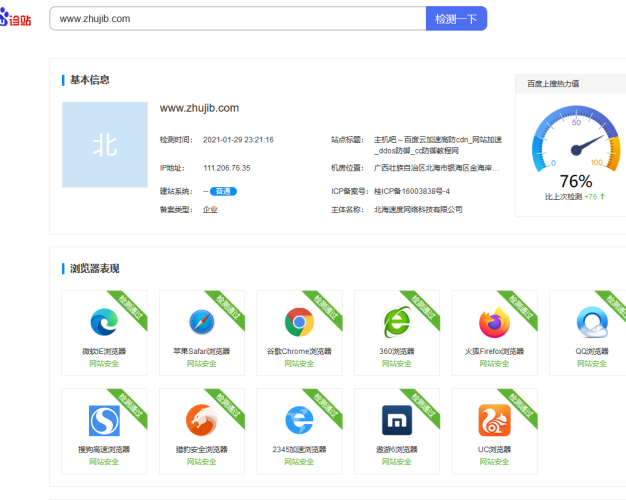This screenshot has width=626, height=500.
Task: Click the 苹果Safari浏览器 label
Action: coord(202,351)
